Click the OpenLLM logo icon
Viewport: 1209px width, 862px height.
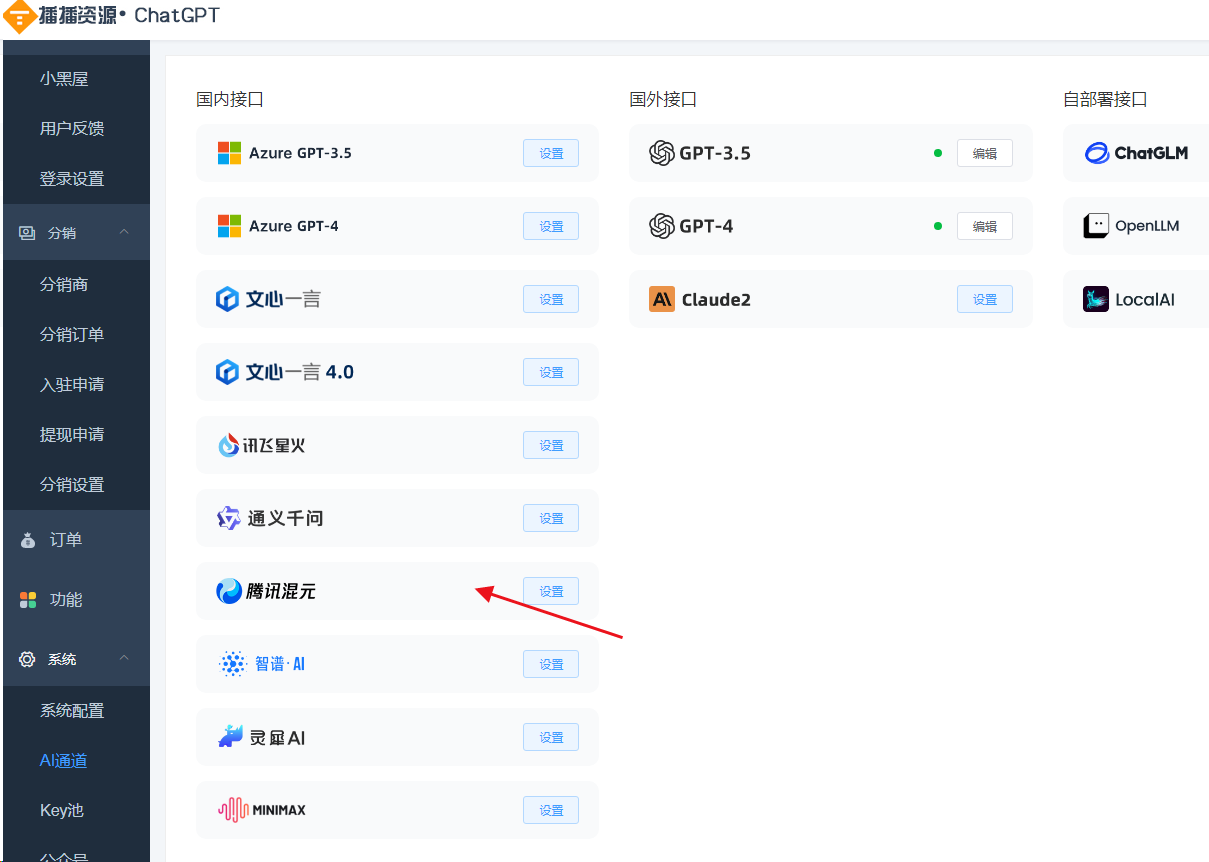pyautogui.click(x=1096, y=226)
